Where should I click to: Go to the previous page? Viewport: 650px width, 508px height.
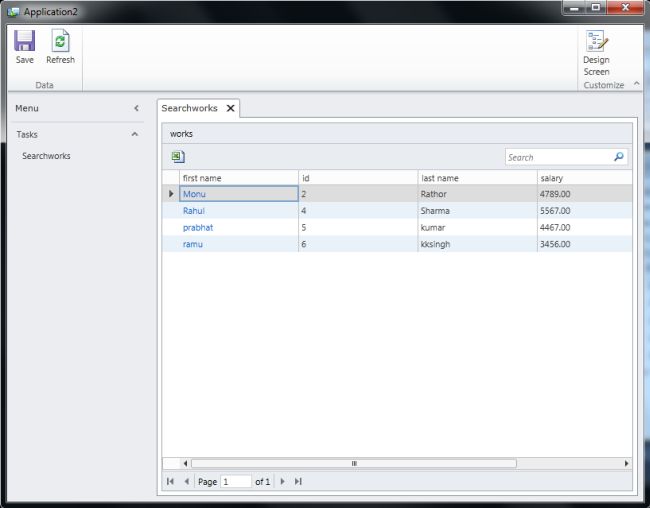[187, 481]
